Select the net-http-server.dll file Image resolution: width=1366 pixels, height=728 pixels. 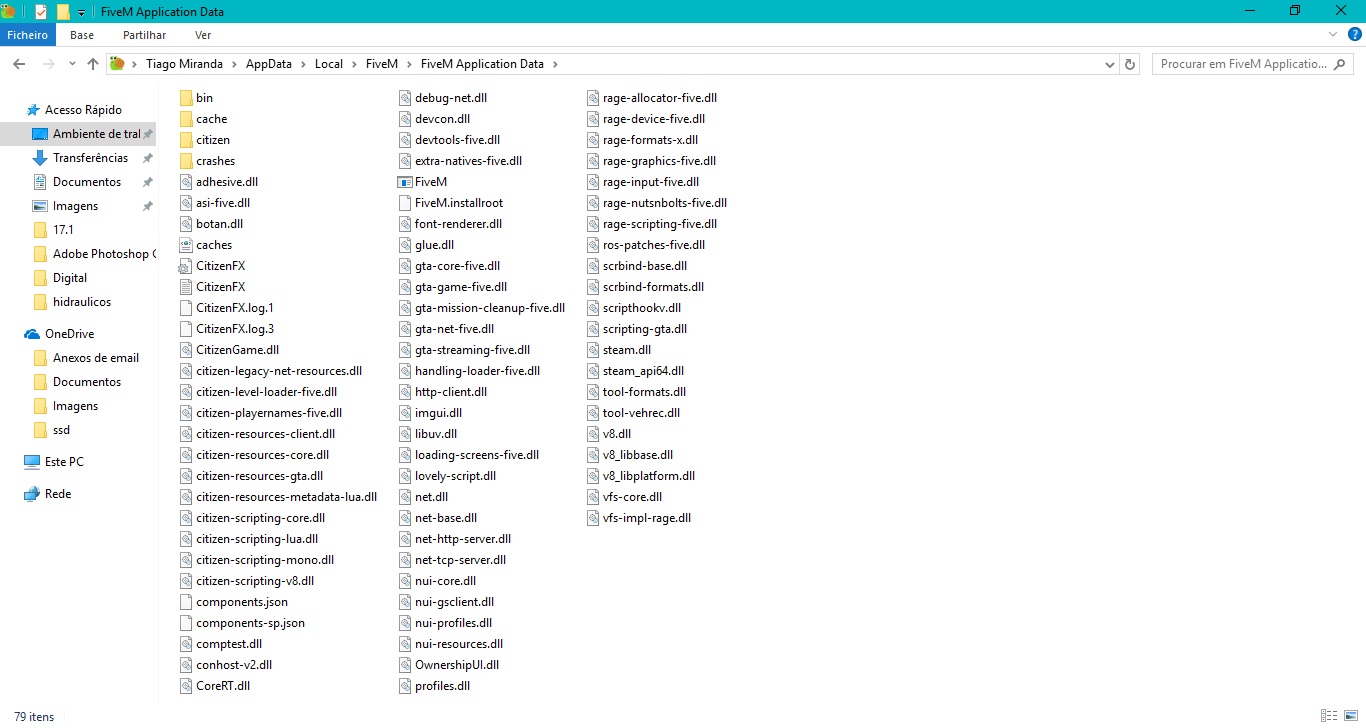pyautogui.click(x=455, y=539)
